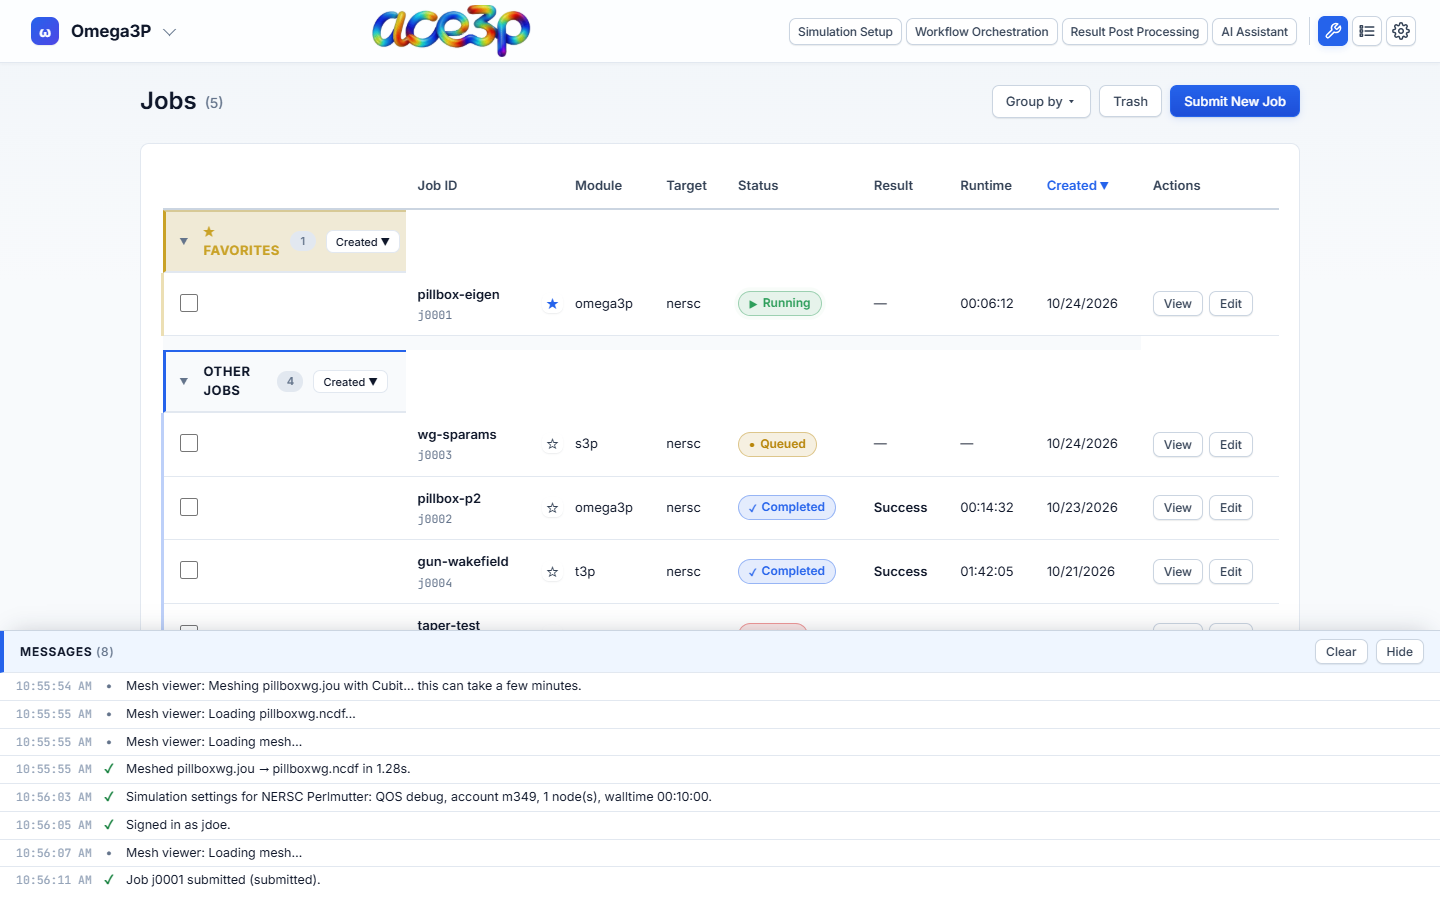The image size is (1440, 900).
Task: Change Favorites group Created sort dropdown
Action: pyautogui.click(x=363, y=242)
